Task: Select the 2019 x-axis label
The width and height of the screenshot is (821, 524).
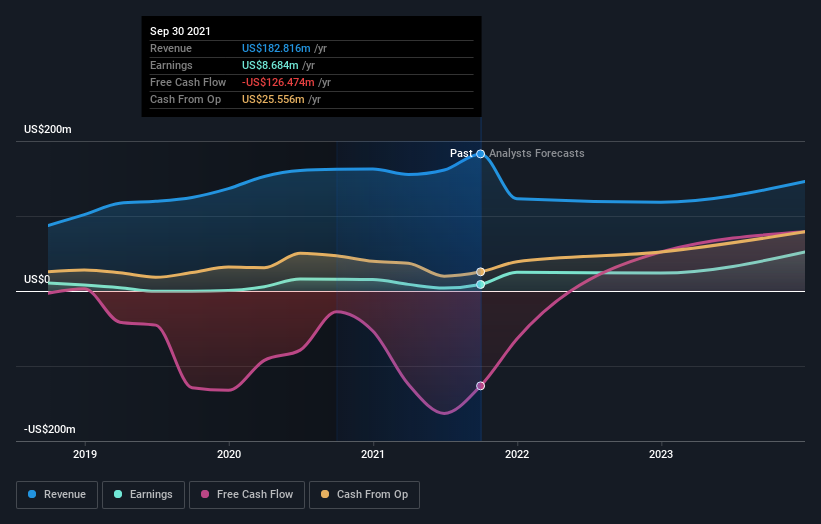Action: click(85, 454)
